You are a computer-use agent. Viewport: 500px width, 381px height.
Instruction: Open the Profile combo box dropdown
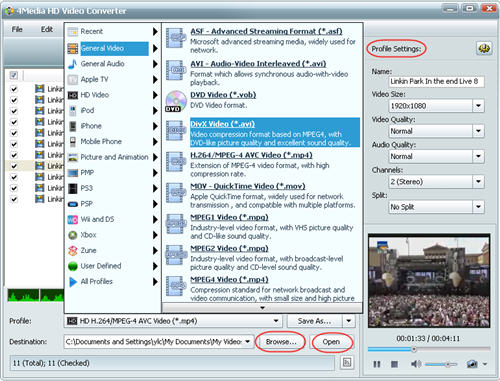276,321
